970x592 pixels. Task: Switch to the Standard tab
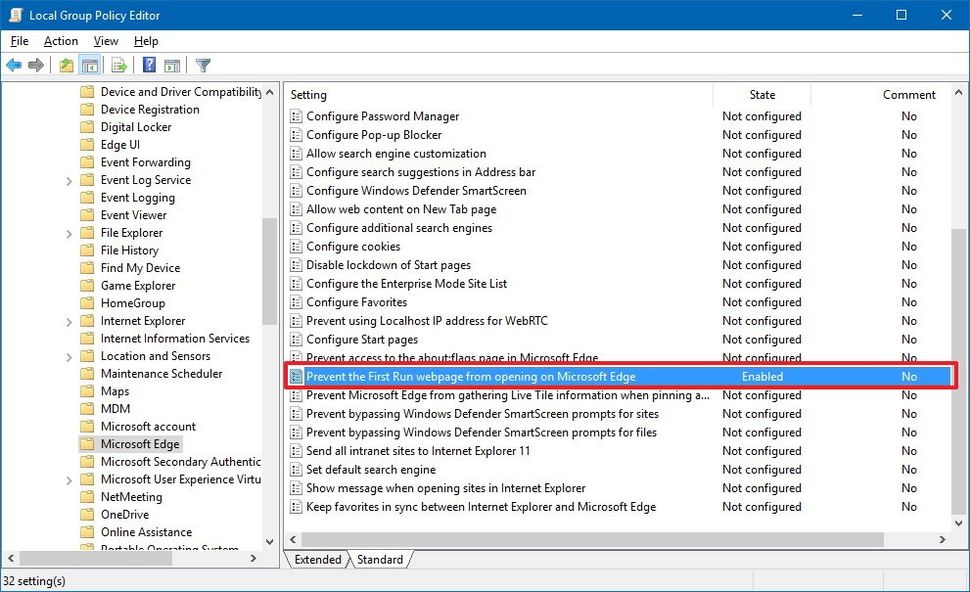379,560
